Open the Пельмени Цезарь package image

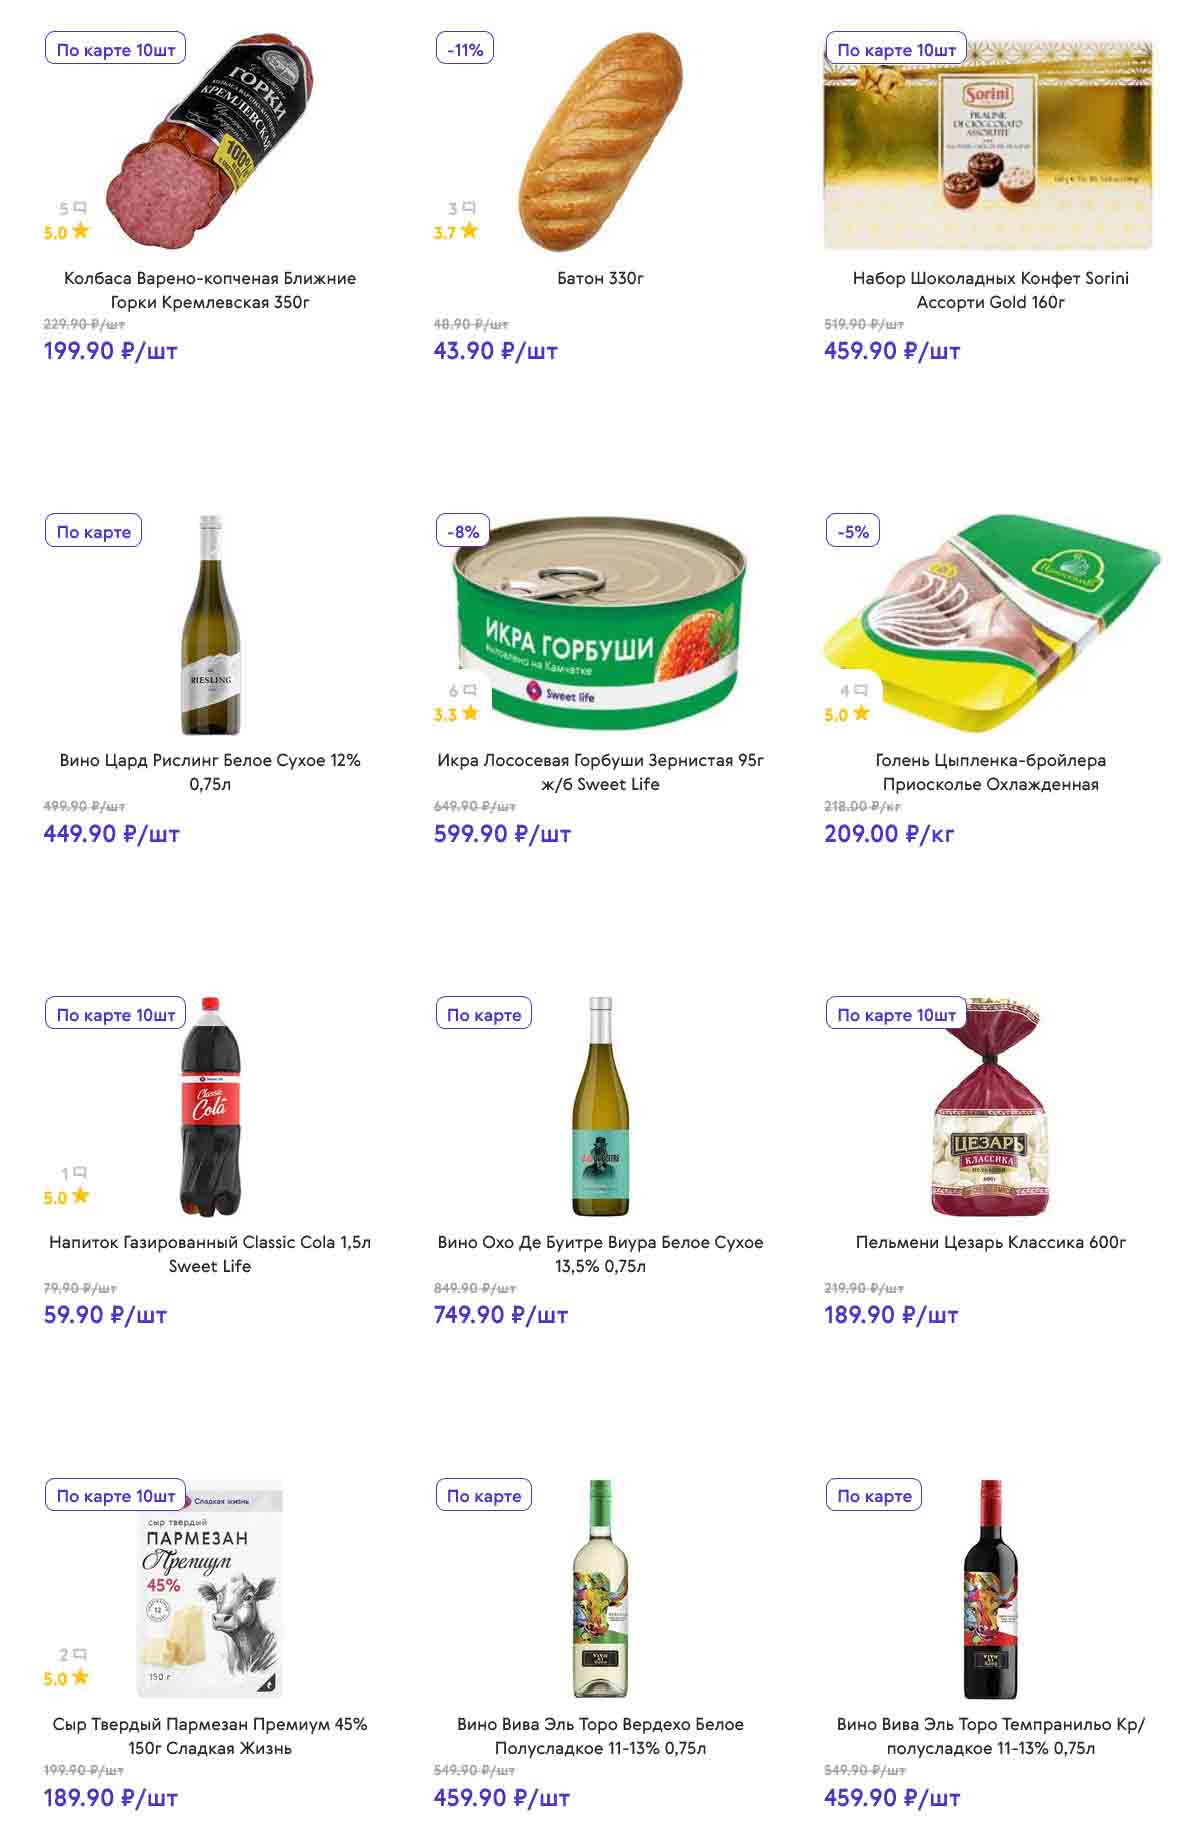pos(988,1107)
